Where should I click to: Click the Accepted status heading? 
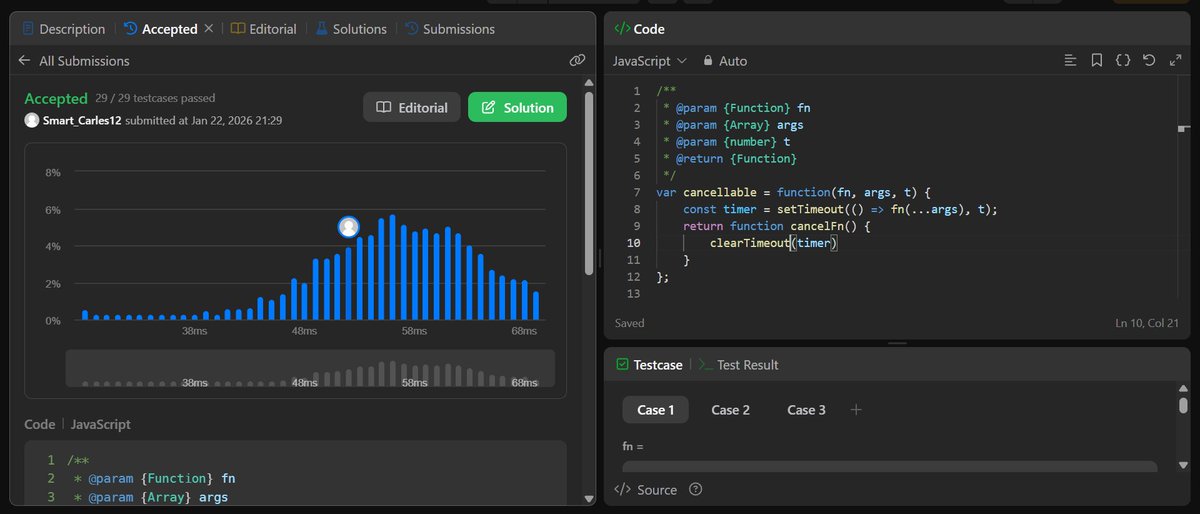coord(56,98)
